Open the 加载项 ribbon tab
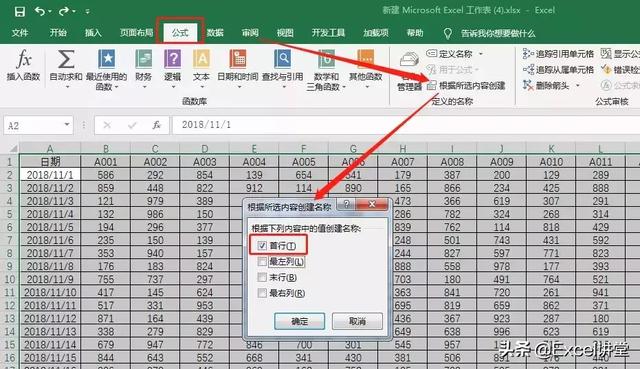The height and width of the screenshot is (369, 640). (376, 33)
